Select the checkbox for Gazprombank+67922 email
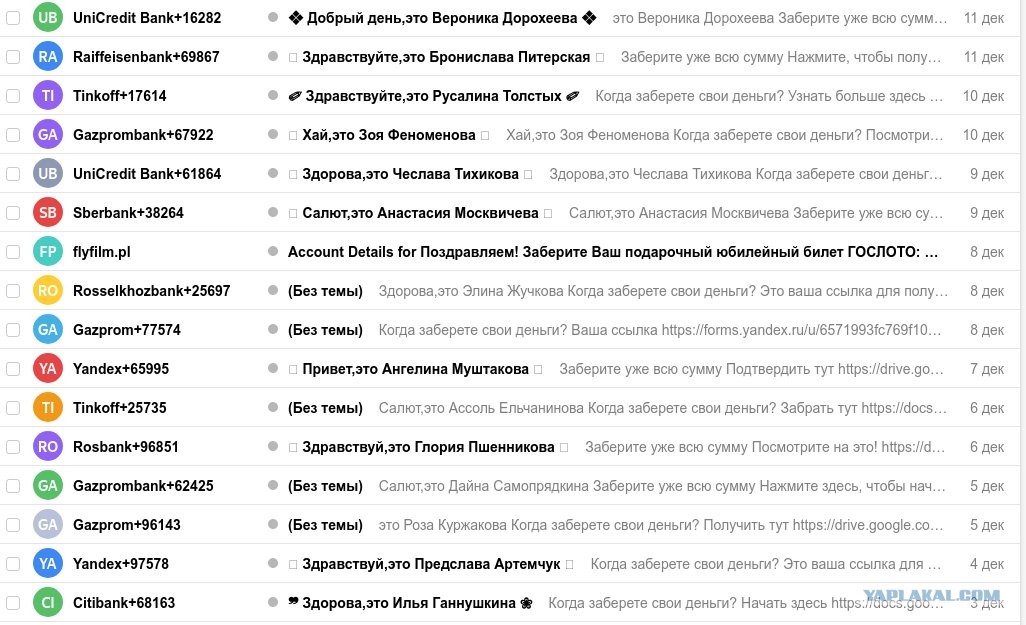Screen dimensions: 1026x625 tap(13, 135)
